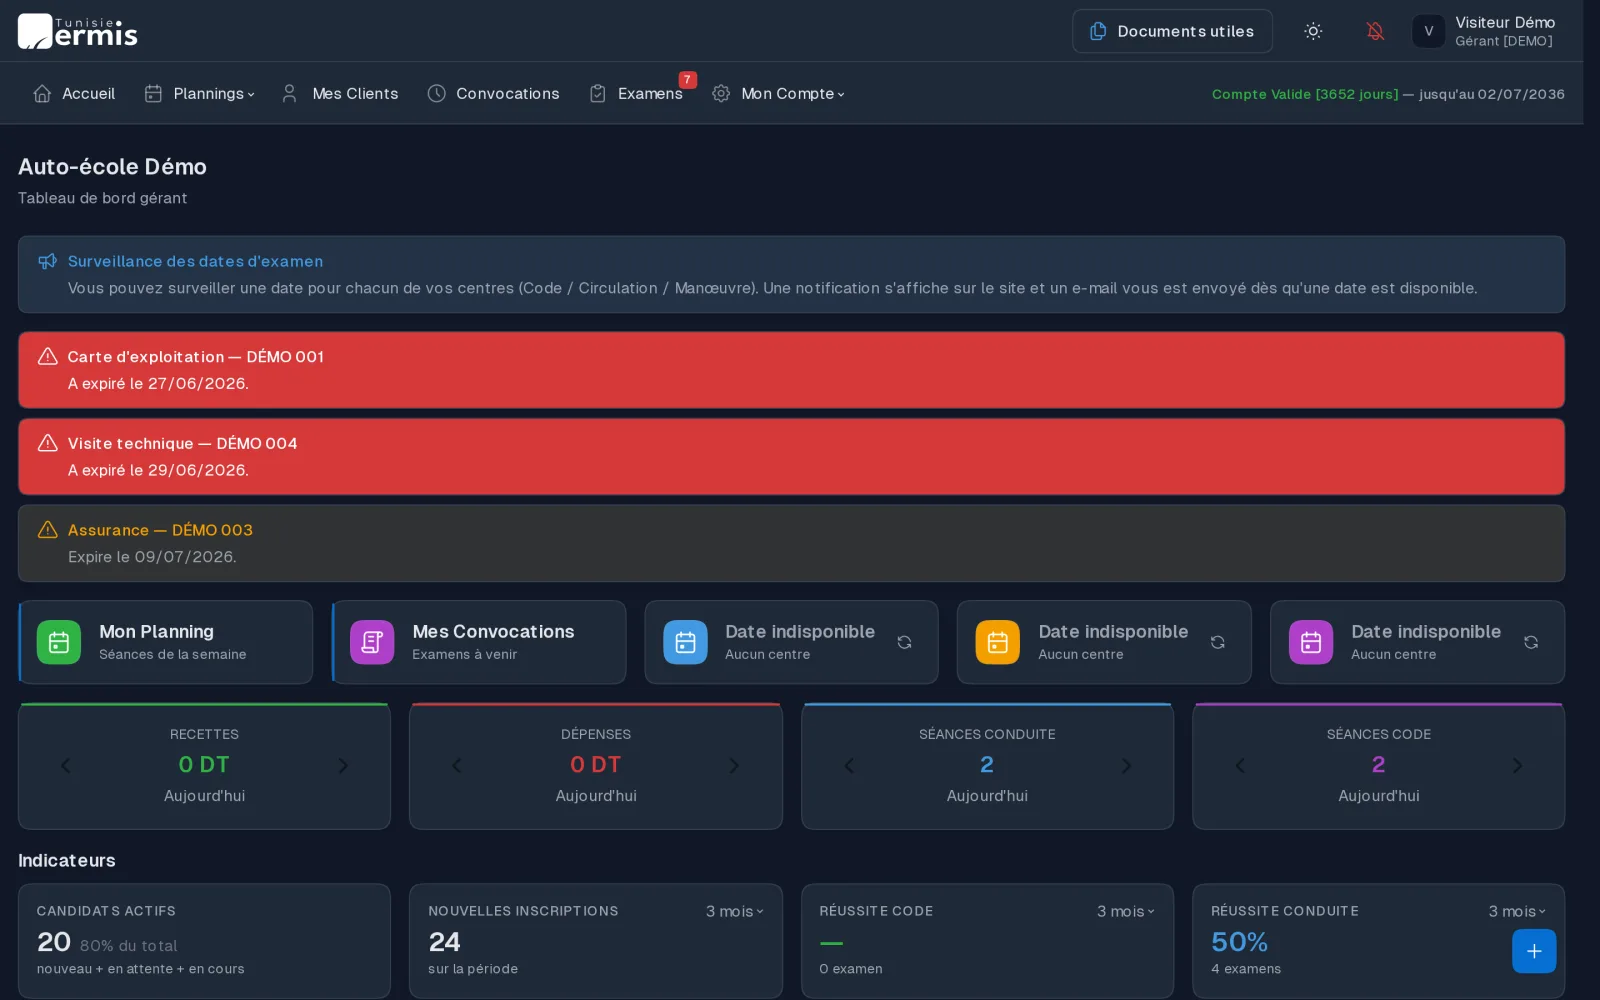Open the Candidats Actifs indicator card

(204, 940)
